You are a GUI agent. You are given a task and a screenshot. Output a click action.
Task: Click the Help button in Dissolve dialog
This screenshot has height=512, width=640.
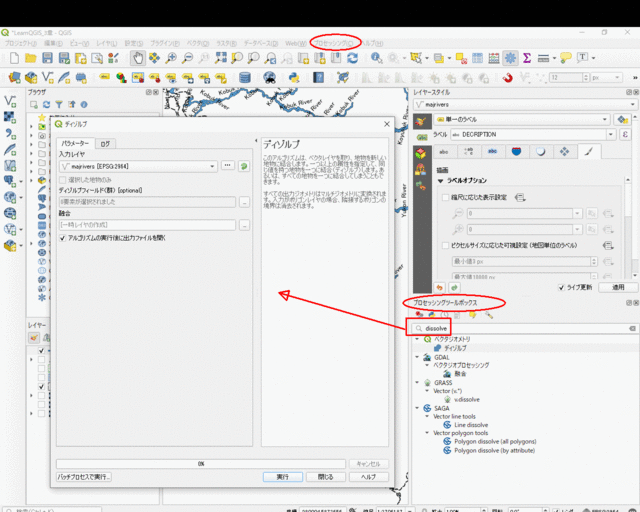[369, 477]
